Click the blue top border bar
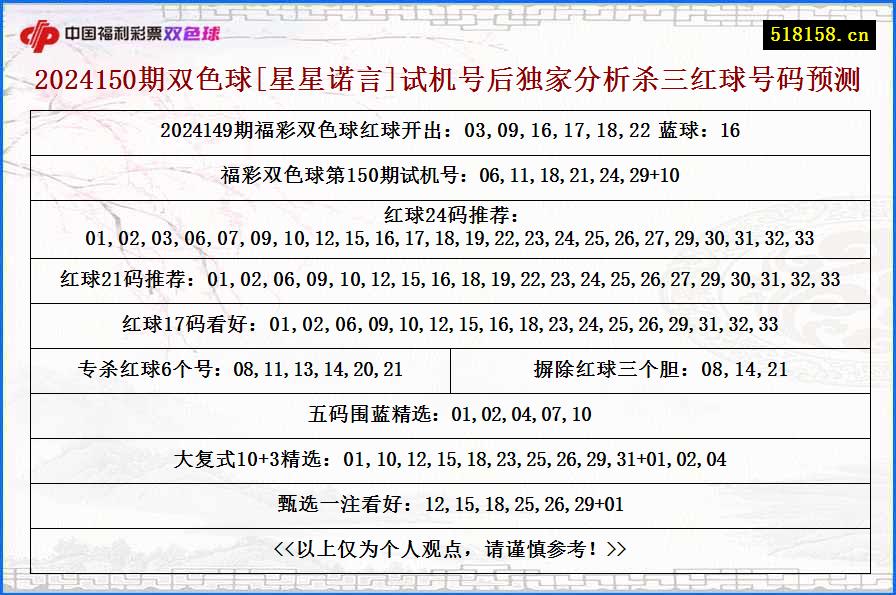The width and height of the screenshot is (896, 595). (448, 3)
